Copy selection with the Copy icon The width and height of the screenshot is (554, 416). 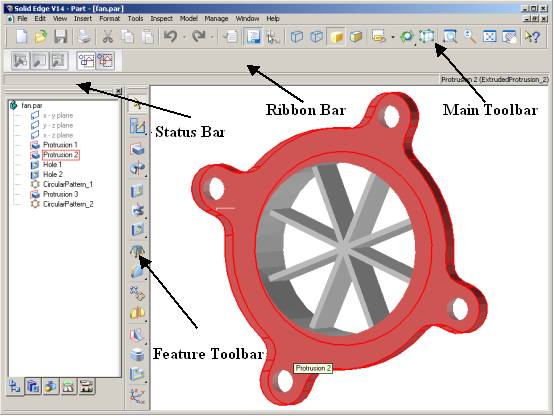pos(128,36)
